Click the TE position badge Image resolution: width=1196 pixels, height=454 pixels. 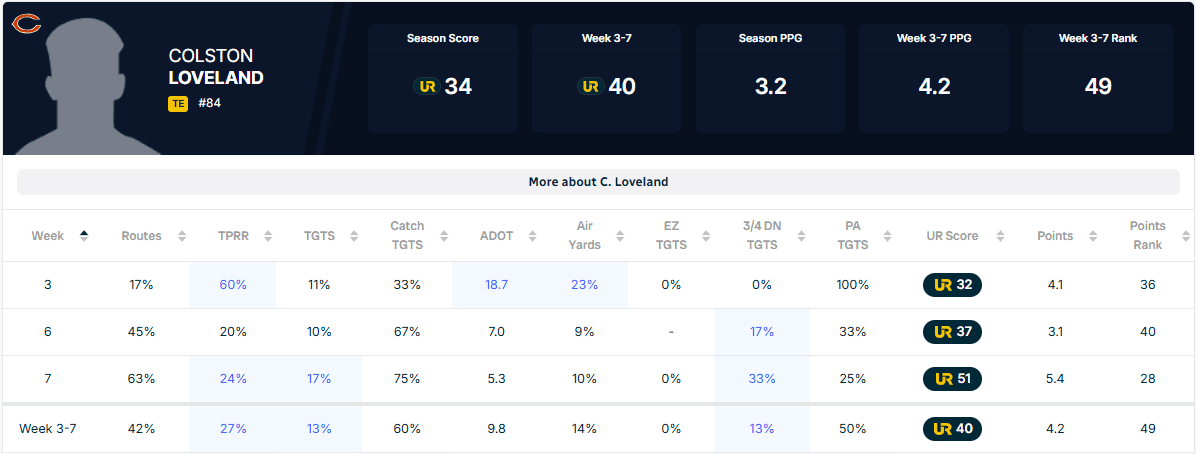tap(178, 103)
